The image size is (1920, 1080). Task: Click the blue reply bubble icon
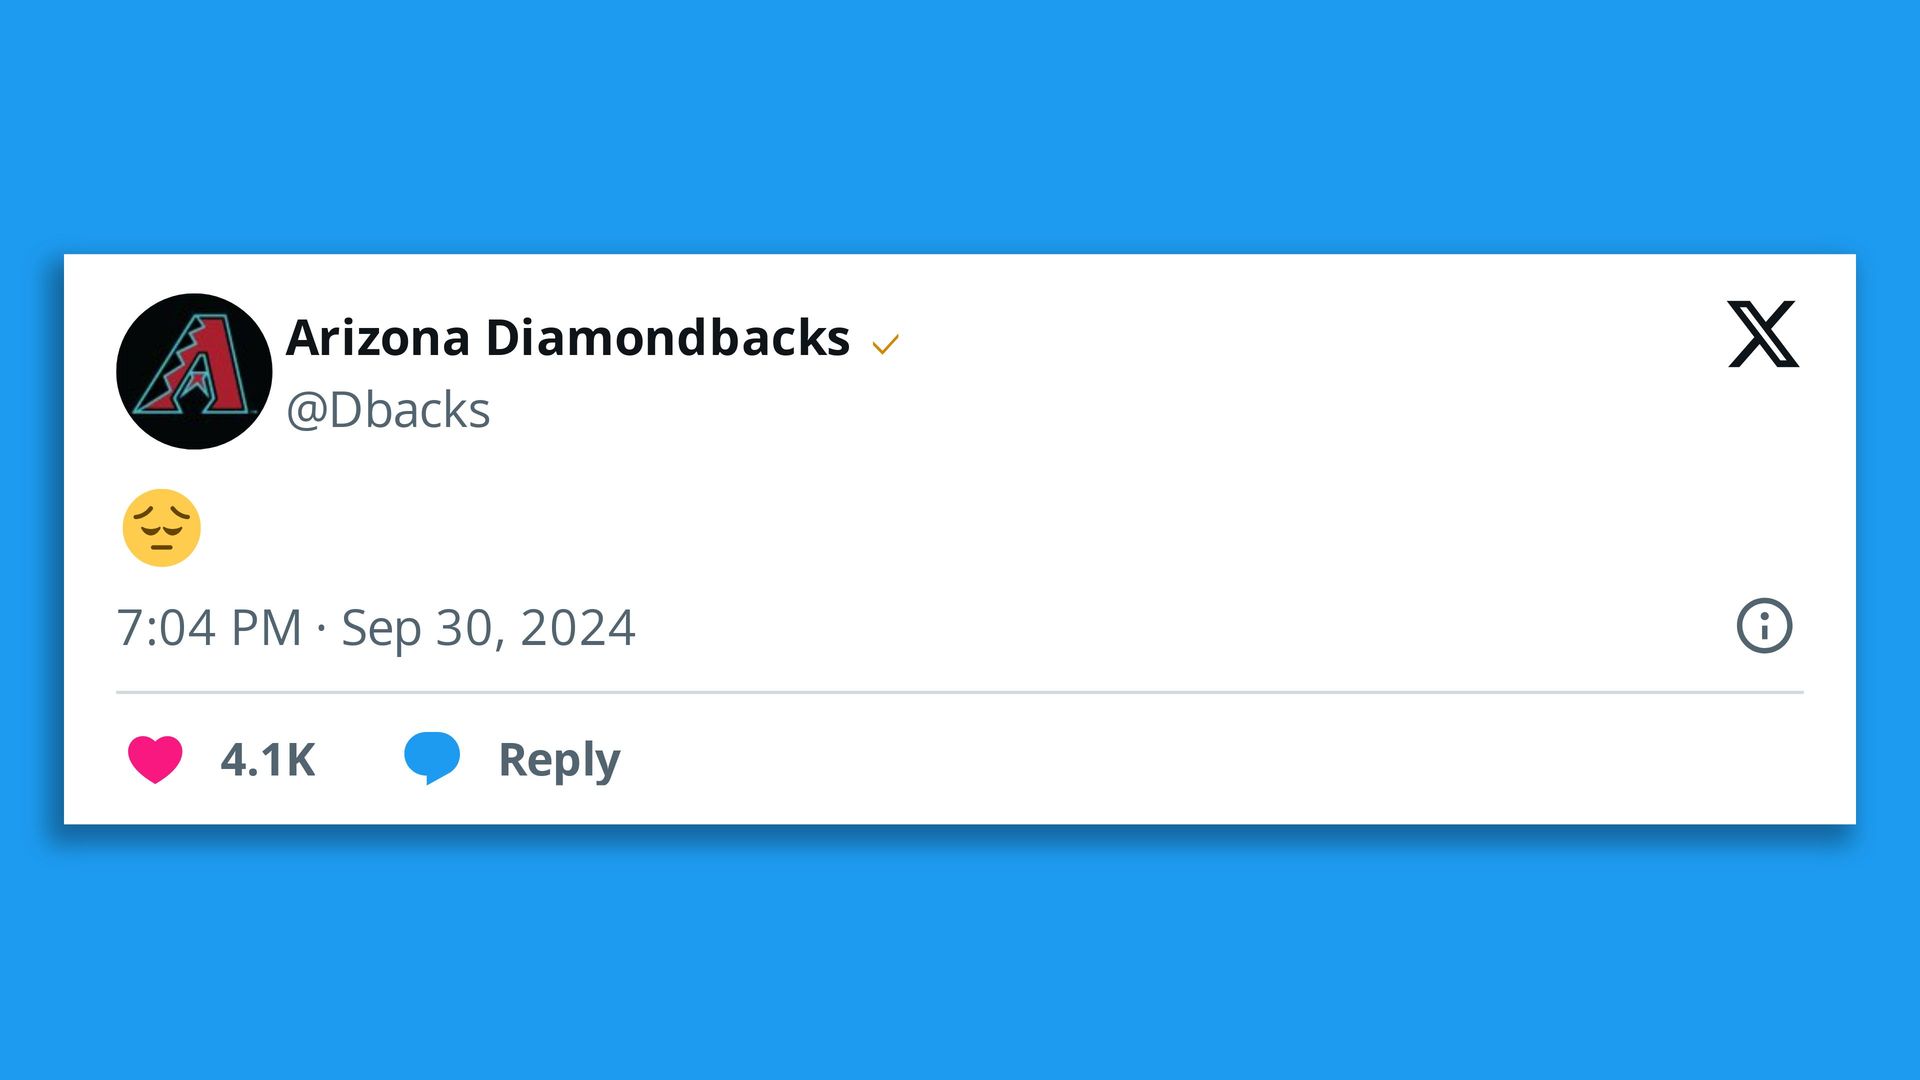[x=432, y=758]
